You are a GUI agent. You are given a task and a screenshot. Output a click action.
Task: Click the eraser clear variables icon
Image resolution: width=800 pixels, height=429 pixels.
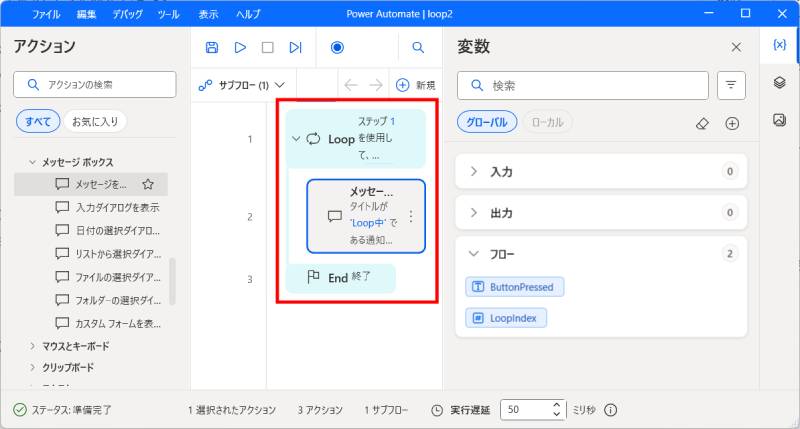click(702, 123)
